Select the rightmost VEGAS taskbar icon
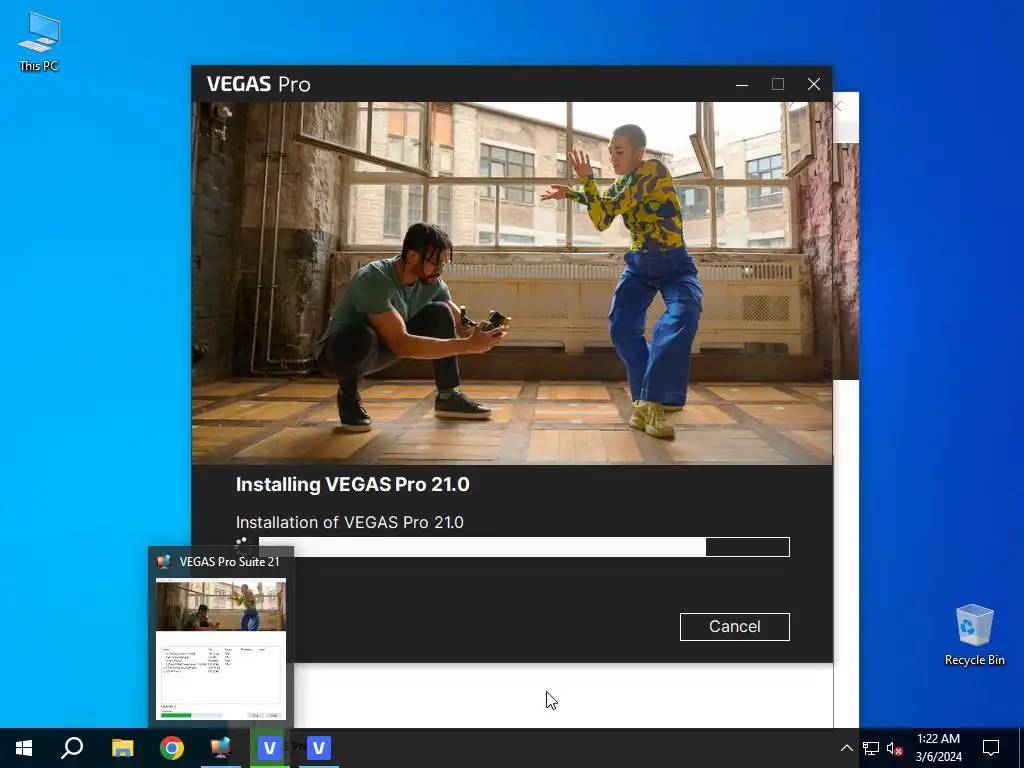1024x768 pixels. tap(319, 748)
